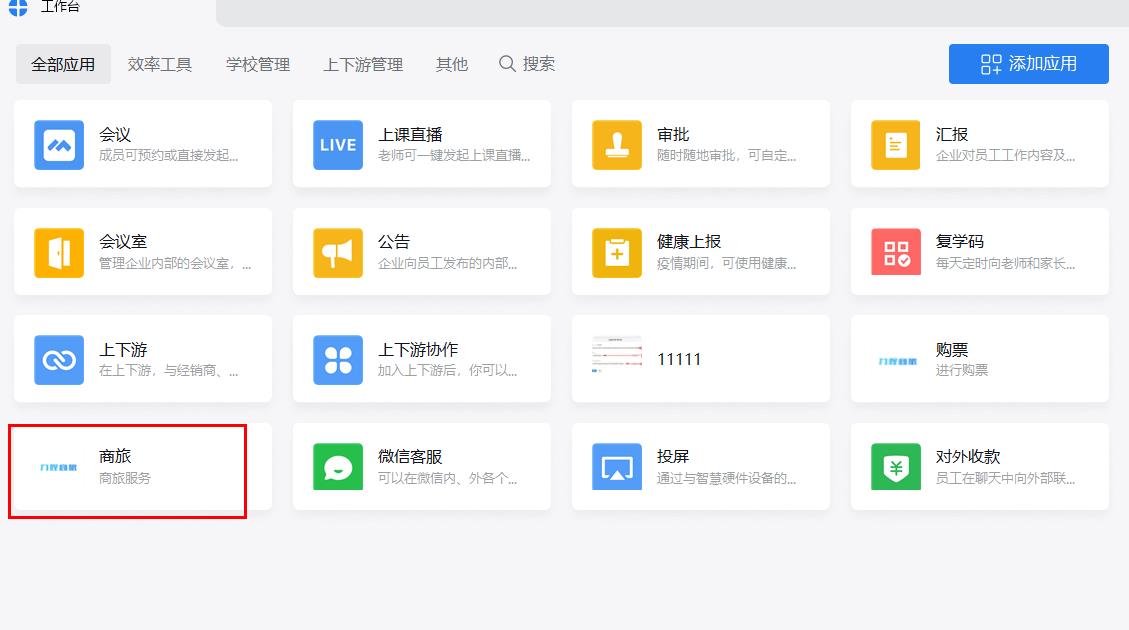Open the 复学码 QR icon
The height and width of the screenshot is (630, 1129).
point(896,252)
